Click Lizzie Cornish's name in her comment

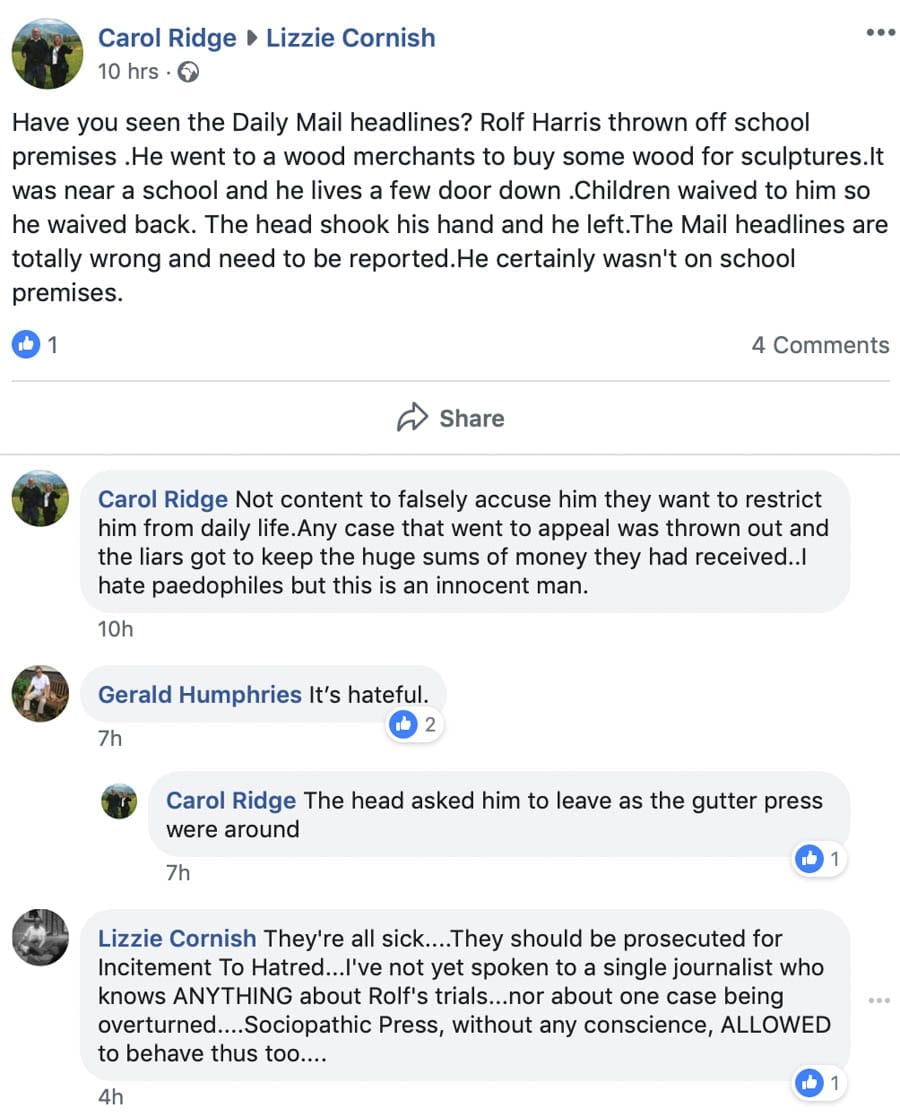pyautogui.click(x=177, y=939)
